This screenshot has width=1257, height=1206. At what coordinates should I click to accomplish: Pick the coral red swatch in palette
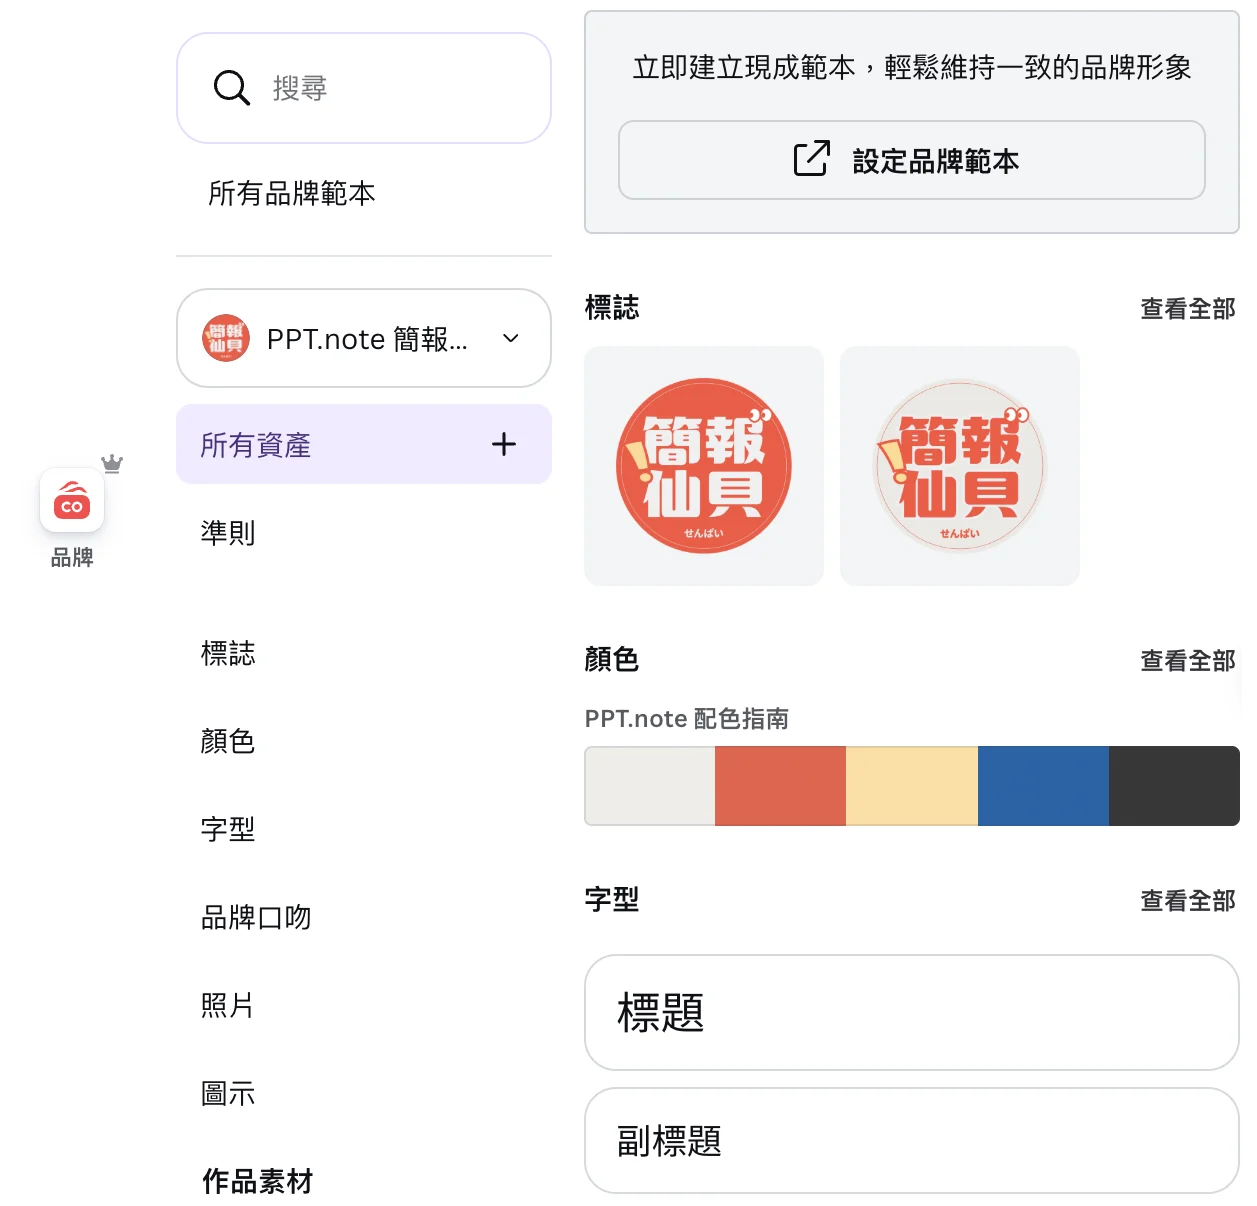click(780, 786)
